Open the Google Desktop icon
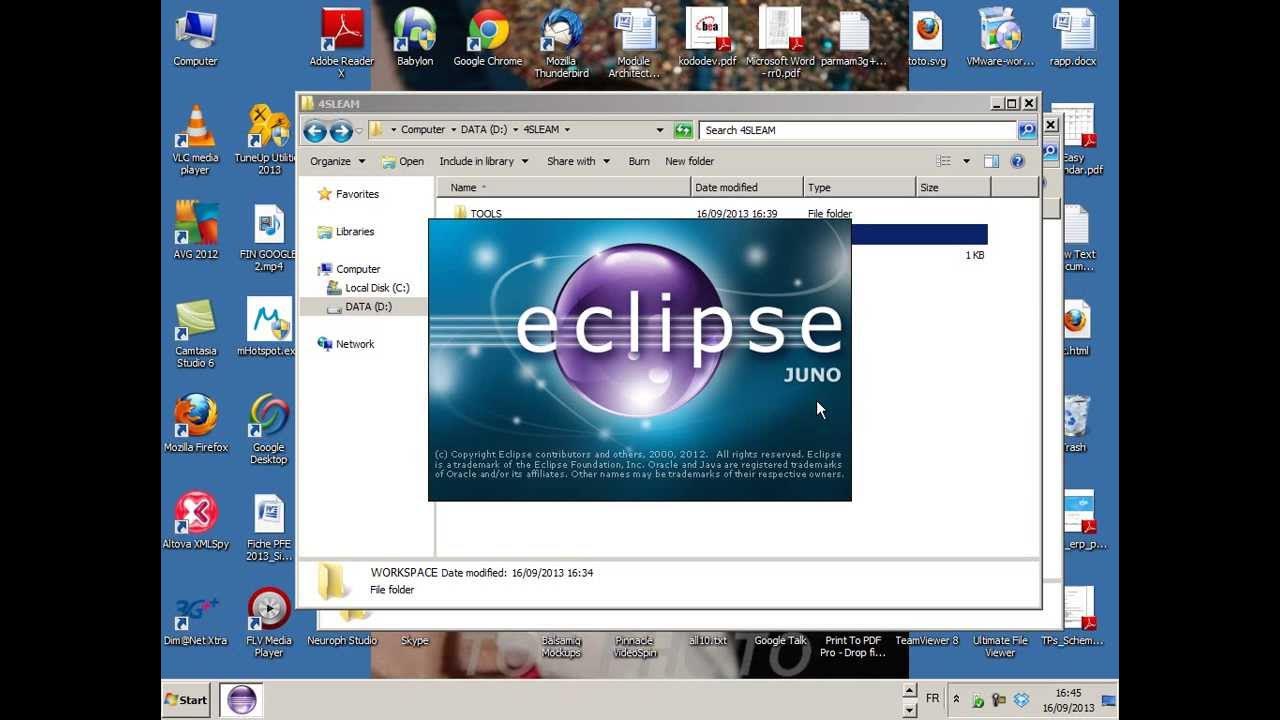This screenshot has width=1280, height=720. tap(268, 430)
